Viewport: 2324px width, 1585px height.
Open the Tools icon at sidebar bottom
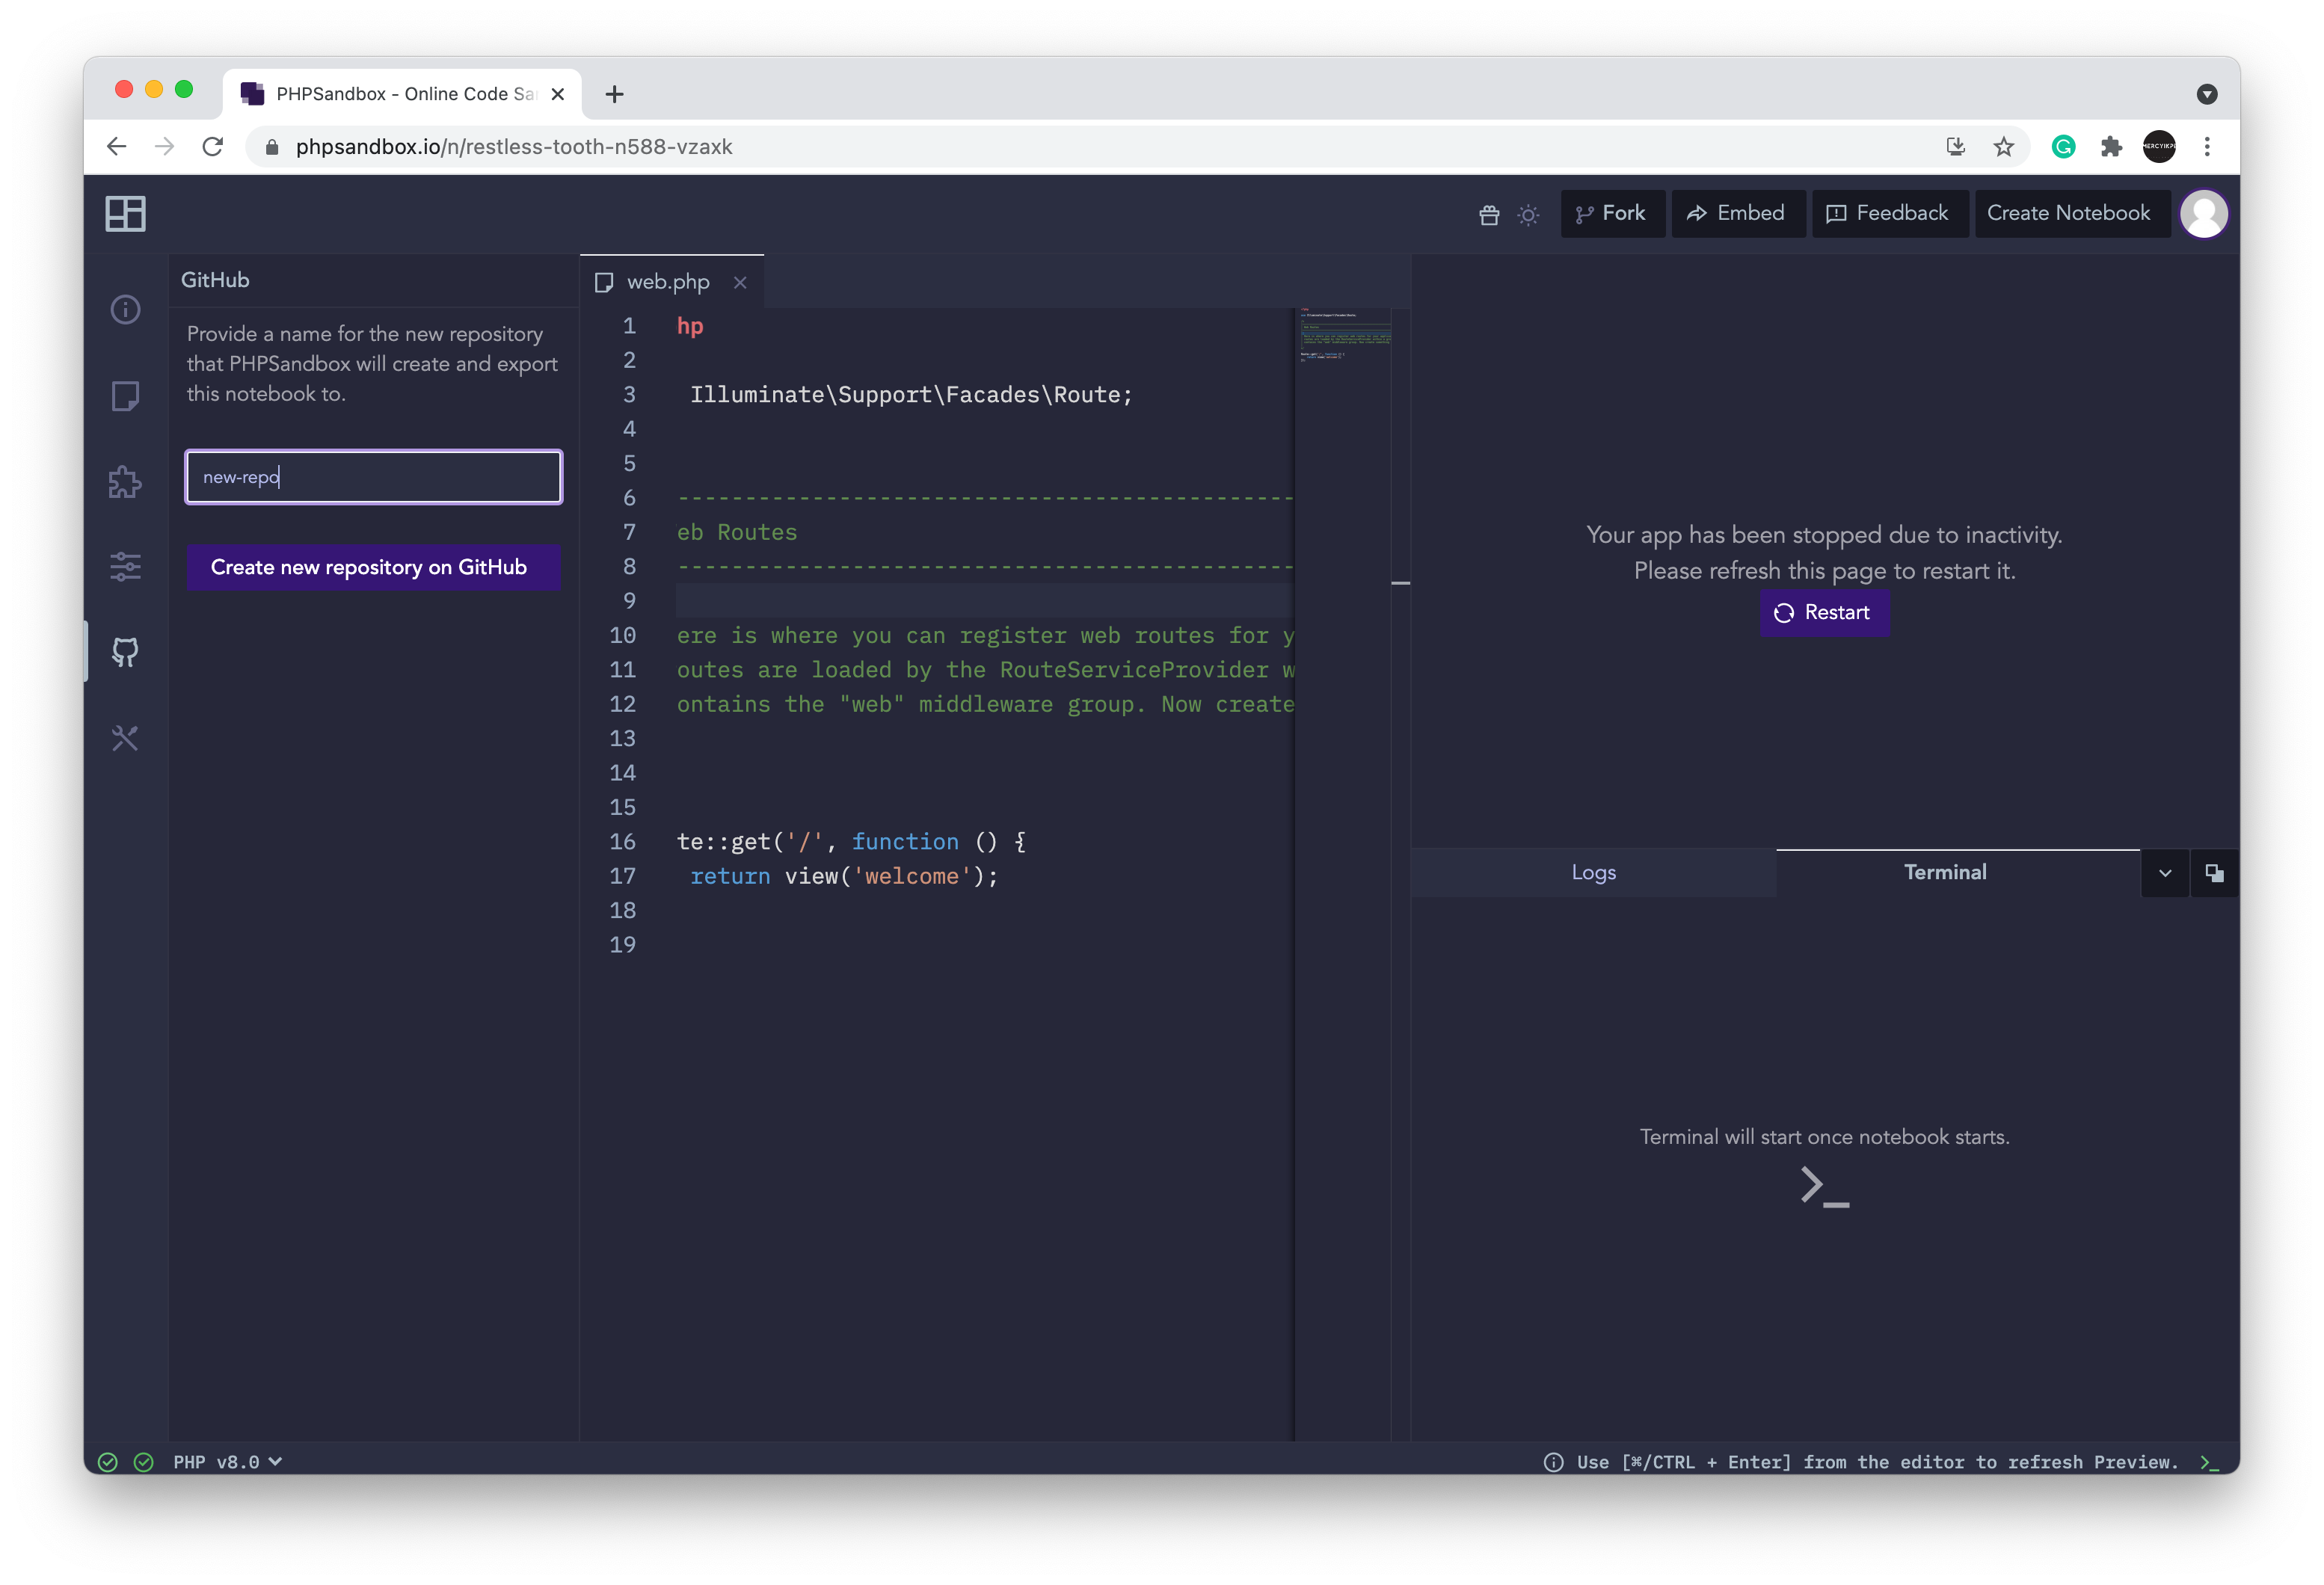click(125, 738)
